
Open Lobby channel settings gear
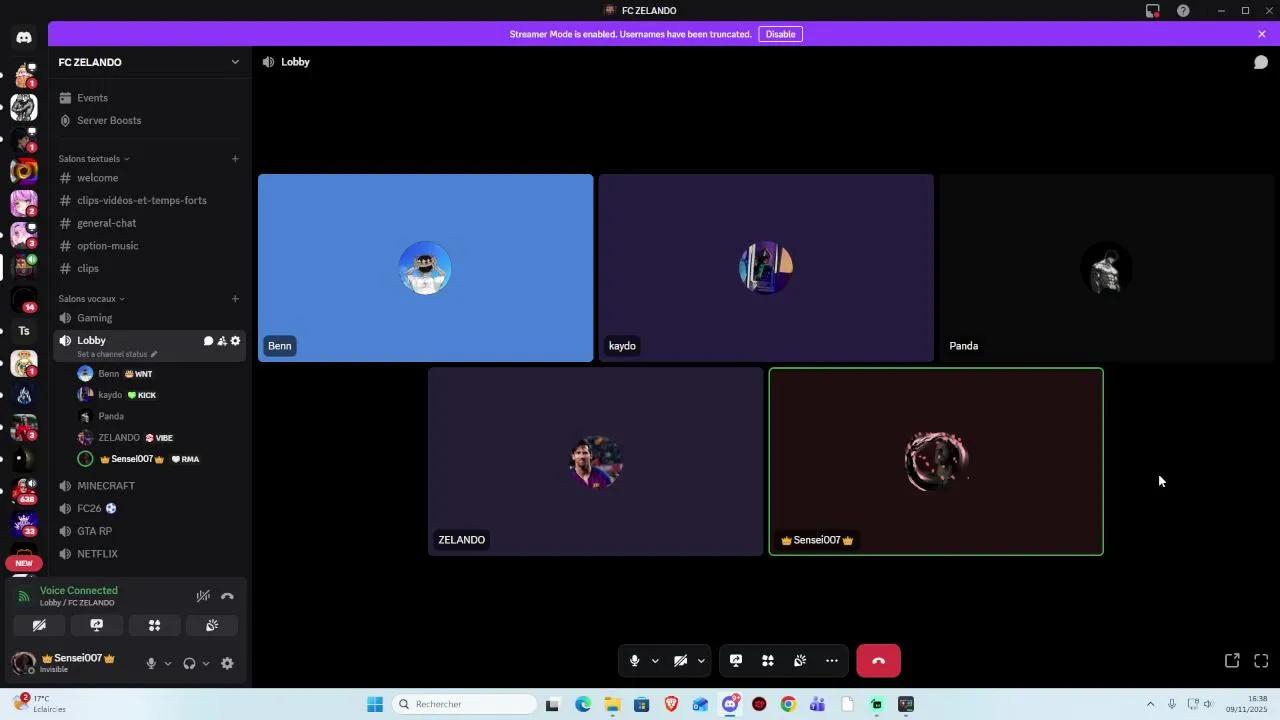point(236,341)
